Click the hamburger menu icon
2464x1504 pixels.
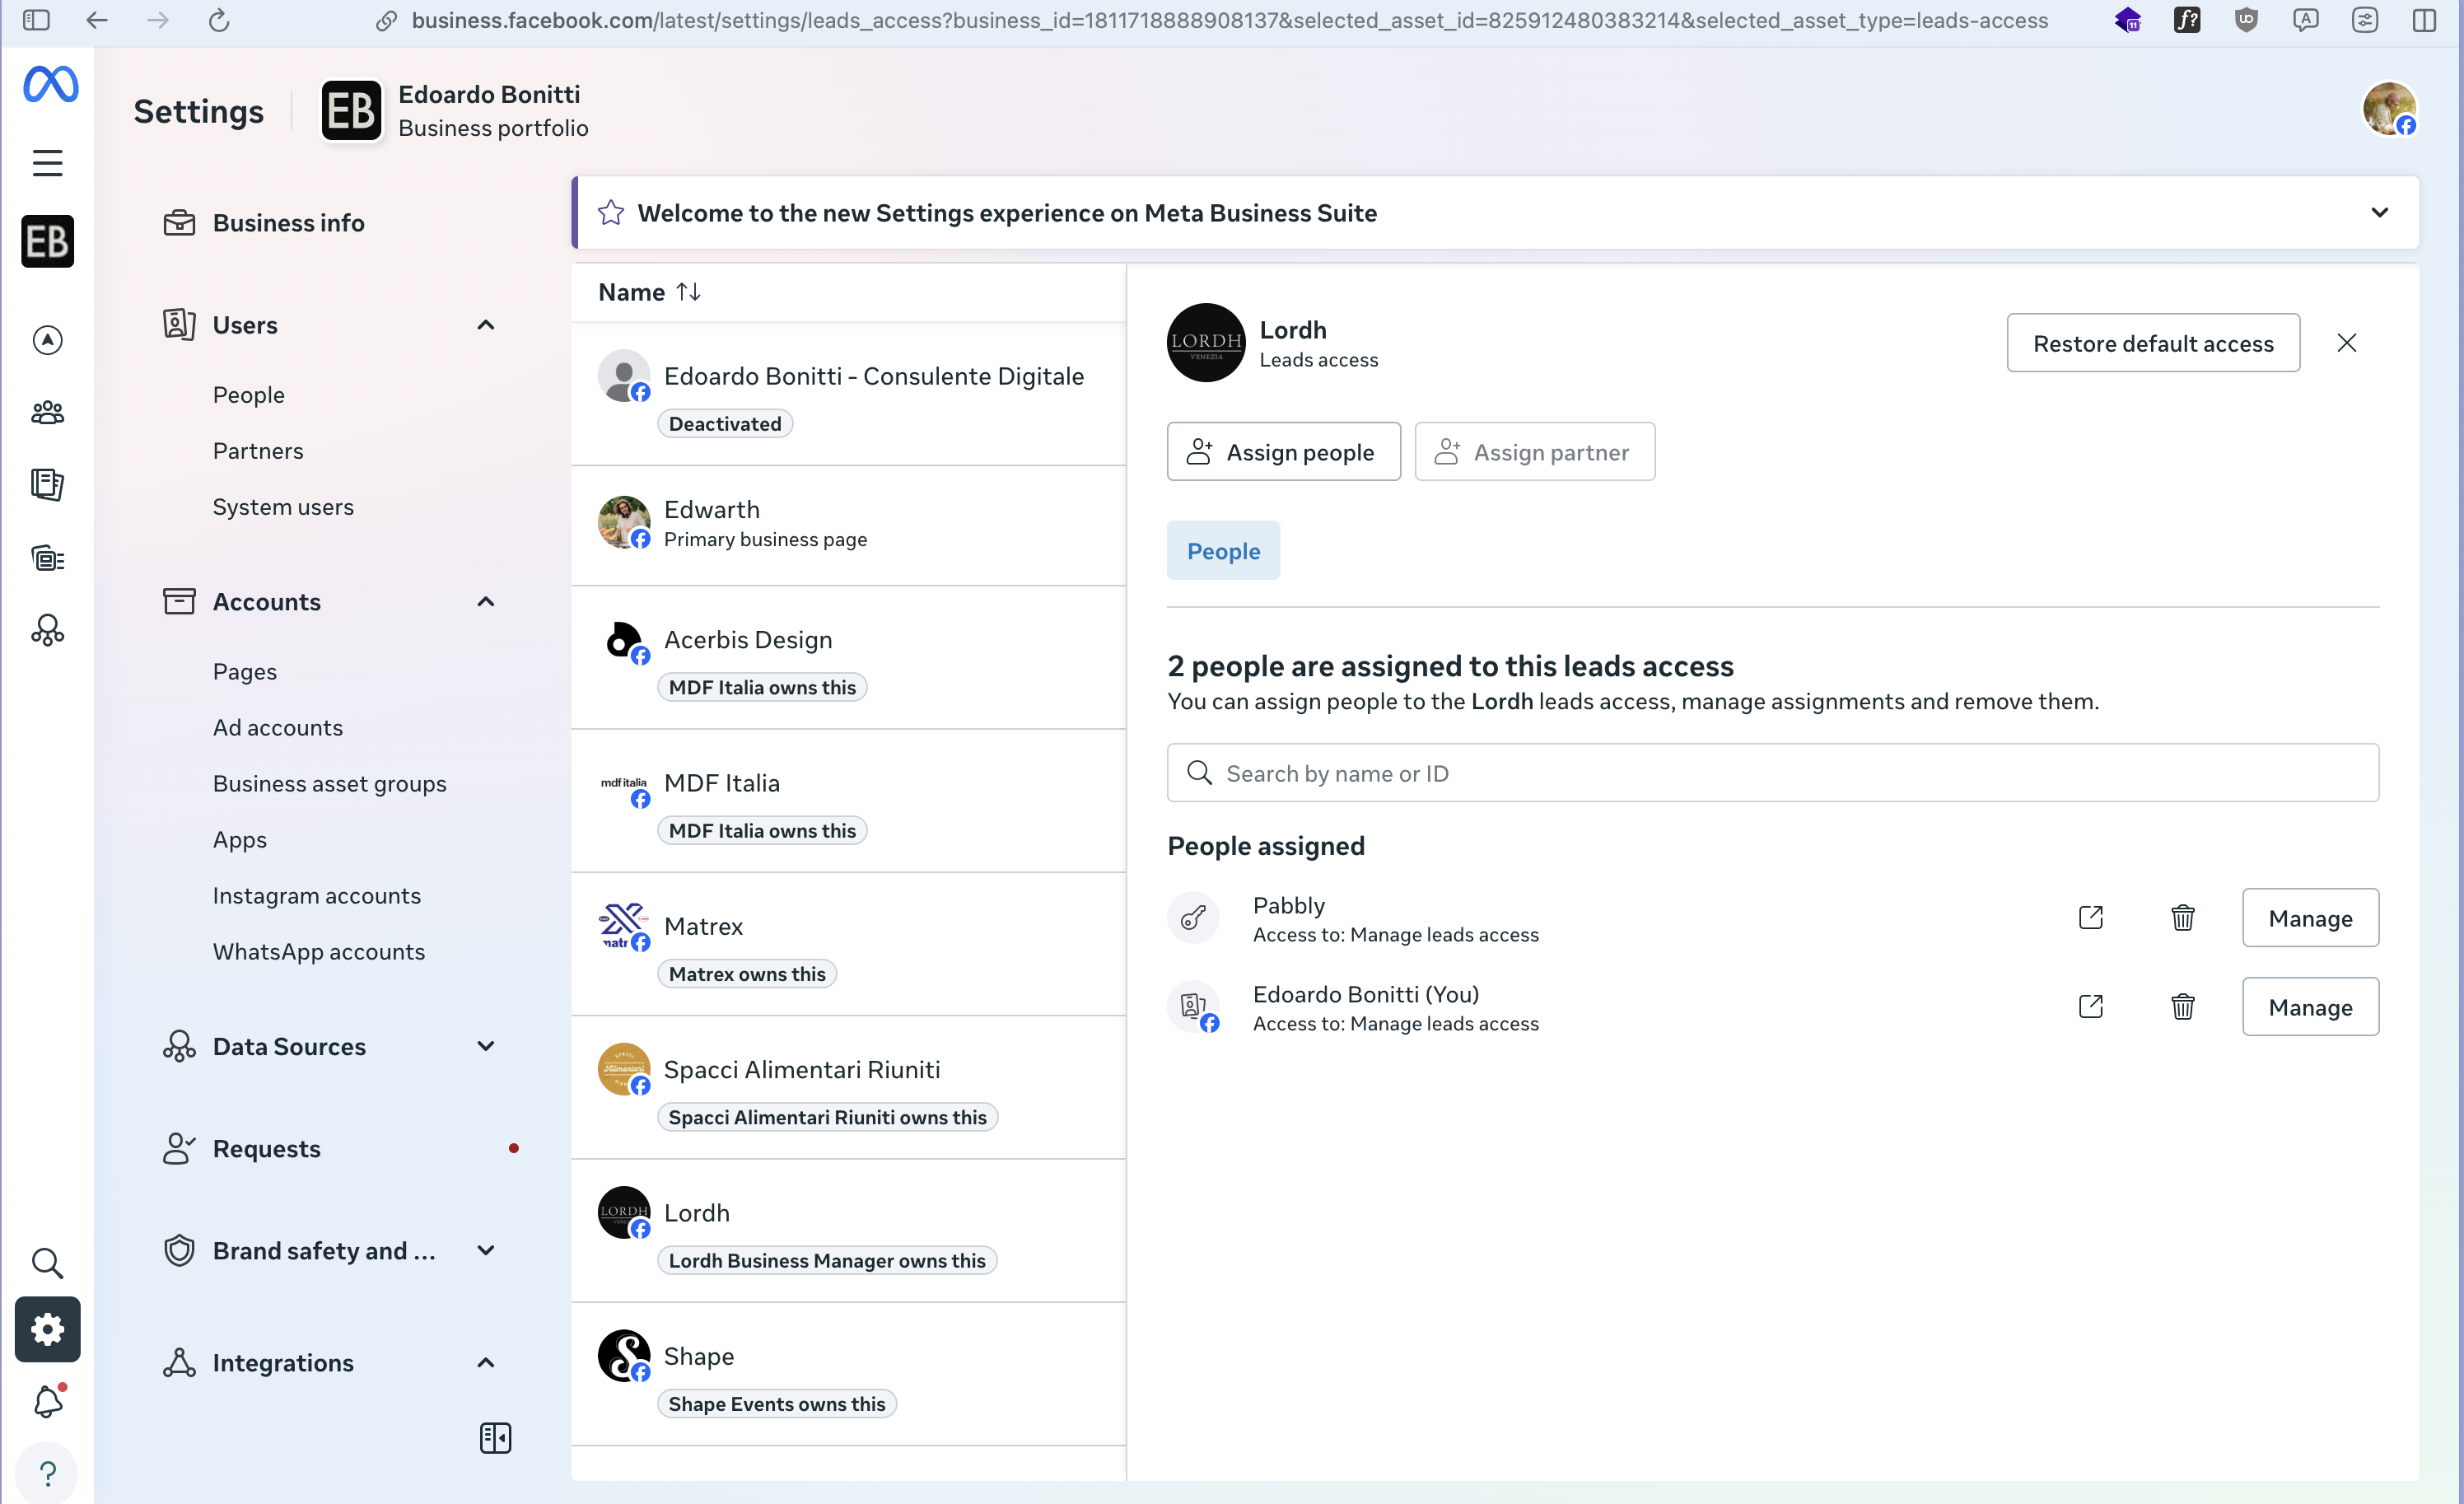tap(47, 162)
